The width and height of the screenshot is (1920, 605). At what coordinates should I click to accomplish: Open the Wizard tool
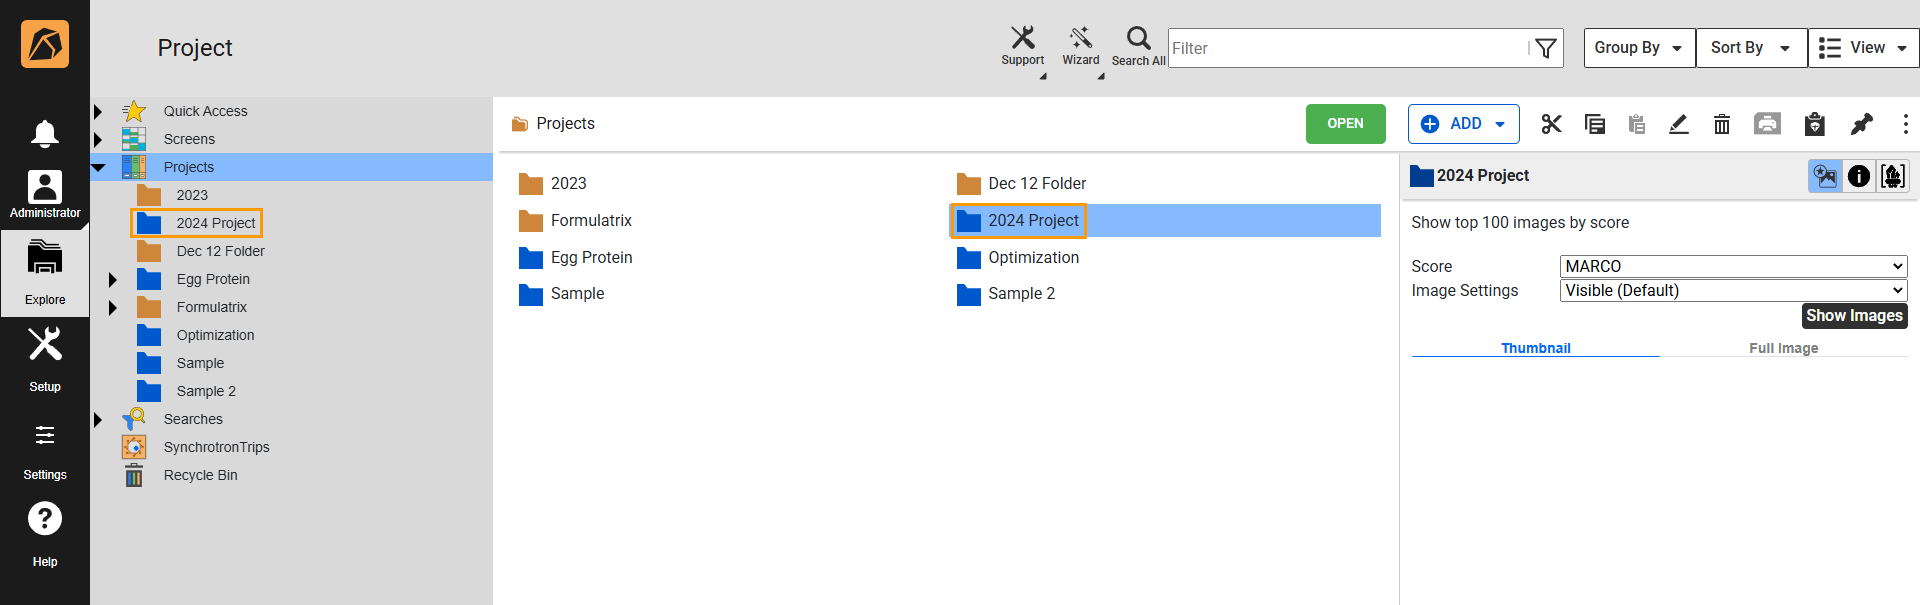point(1081,47)
